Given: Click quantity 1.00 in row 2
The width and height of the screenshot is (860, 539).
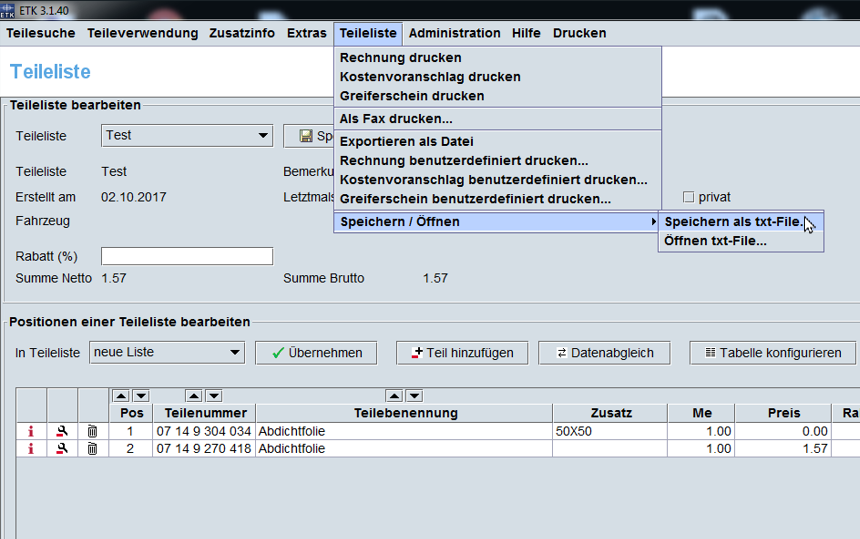Looking at the screenshot, I should point(701,449).
